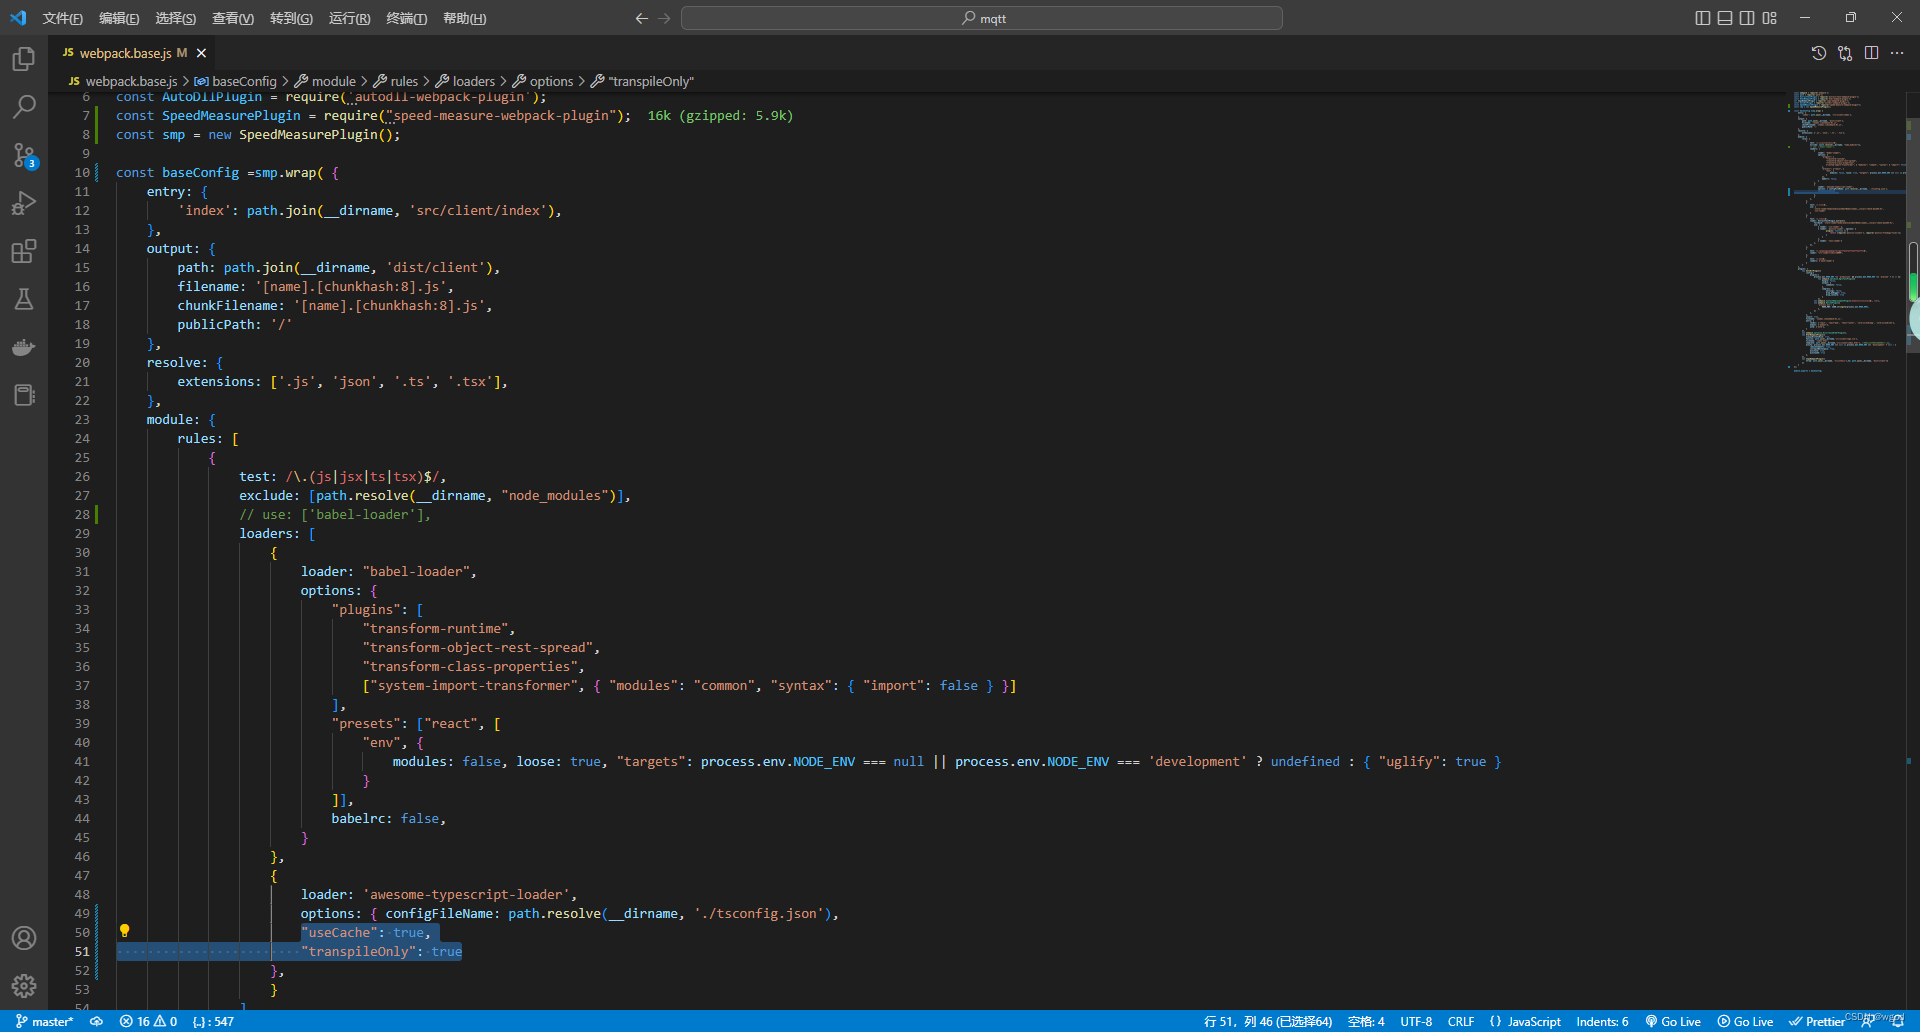Viewport: 1920px width, 1032px height.
Task: View Source Control with 3 pending changes
Action: point(24,156)
